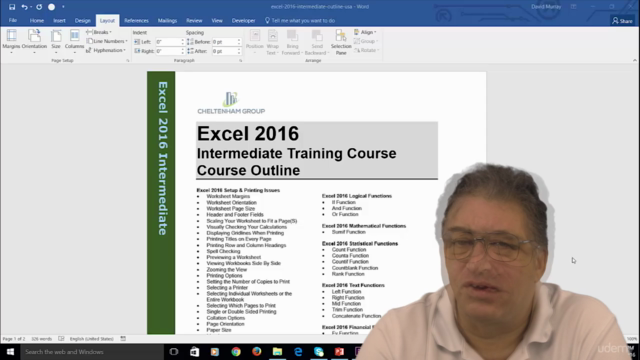Click 'Sumif Function' bullet text
Image resolution: width=640 pixels, height=360 pixels.
tap(349, 232)
